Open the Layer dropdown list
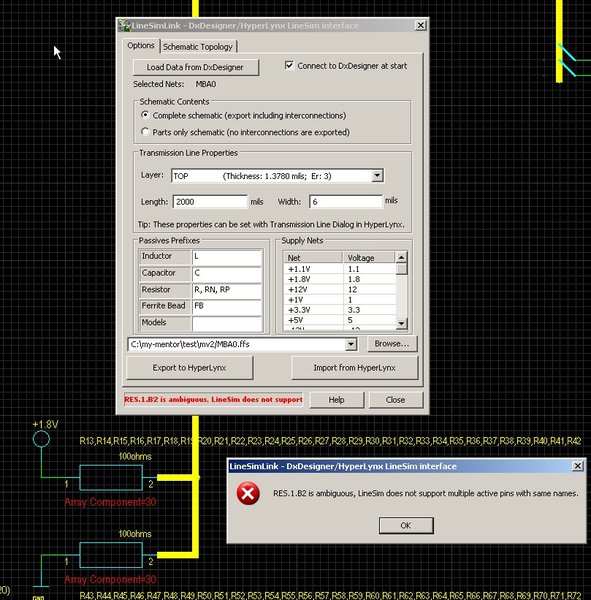This screenshot has width=591, height=600. click(x=377, y=176)
